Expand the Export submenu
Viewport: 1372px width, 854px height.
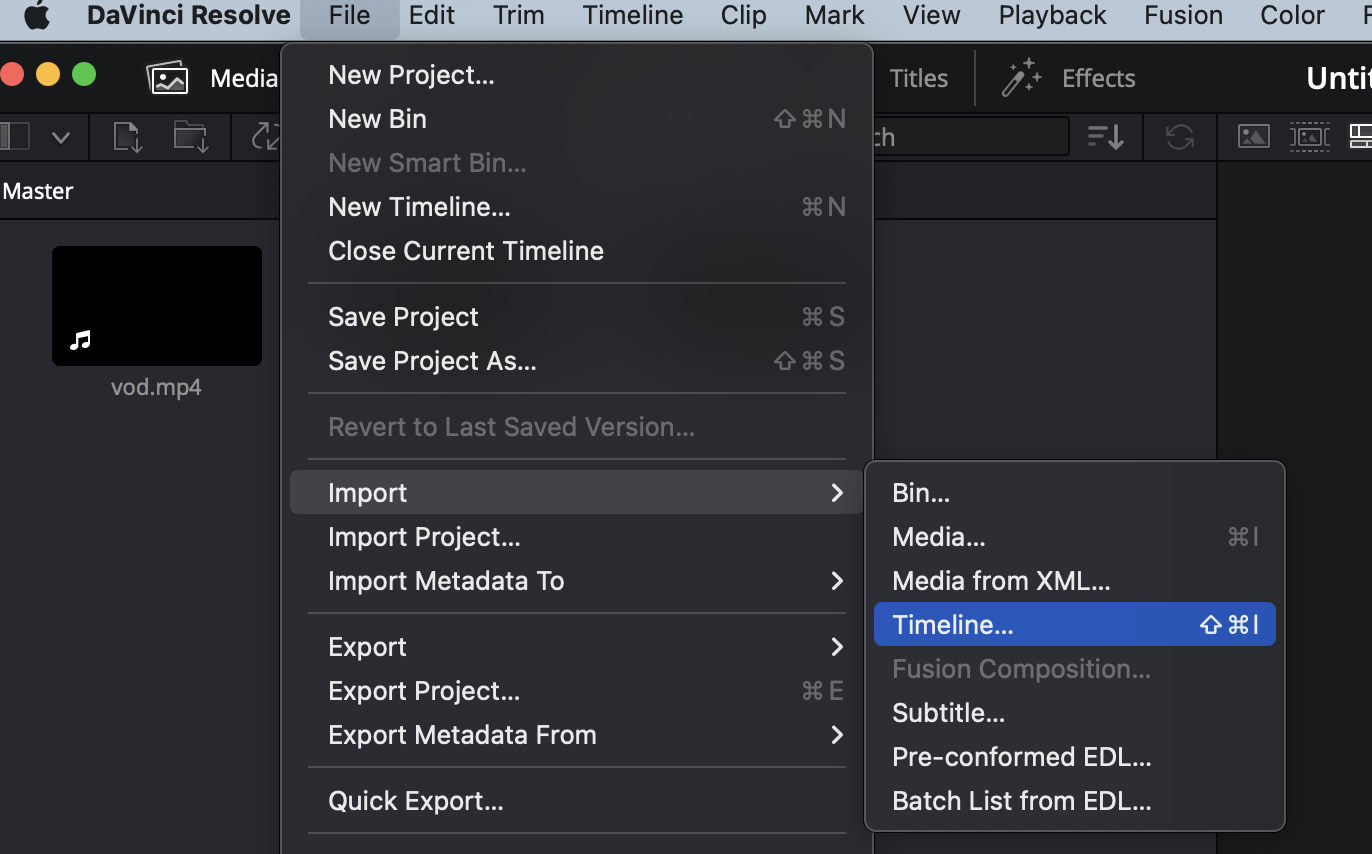click(578, 647)
